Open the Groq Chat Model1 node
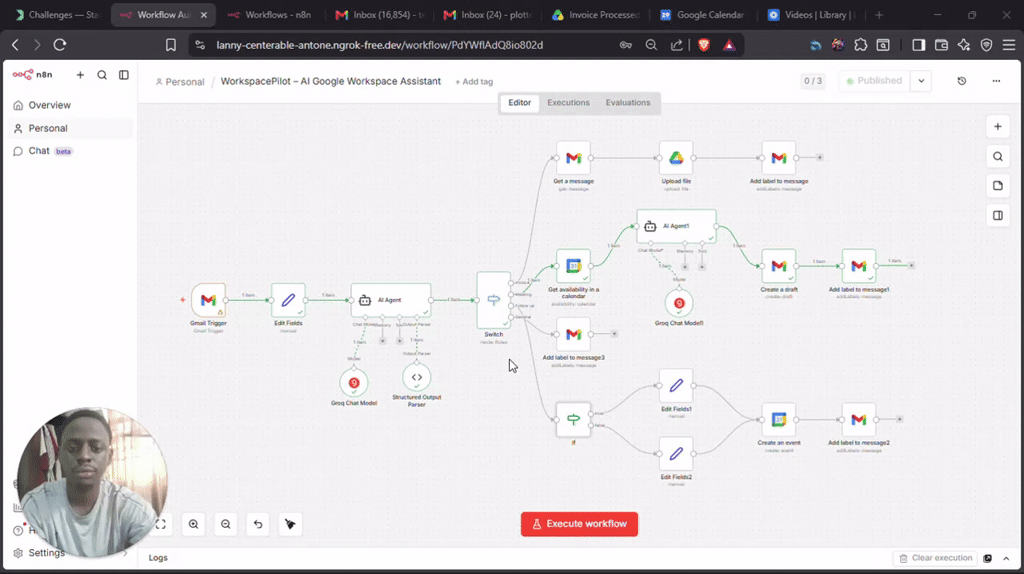Image resolution: width=1024 pixels, height=574 pixels. 679,303
